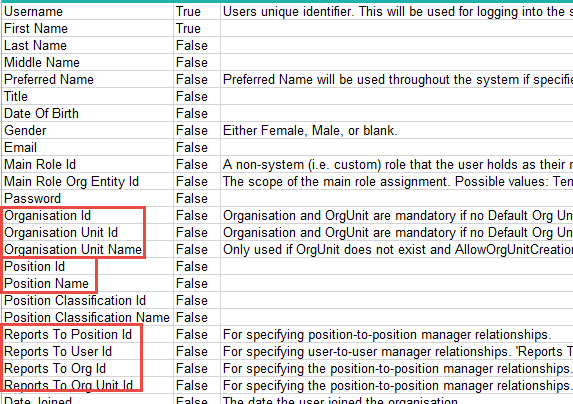Select the Main Role Org Entity Id cell

(x=88, y=181)
